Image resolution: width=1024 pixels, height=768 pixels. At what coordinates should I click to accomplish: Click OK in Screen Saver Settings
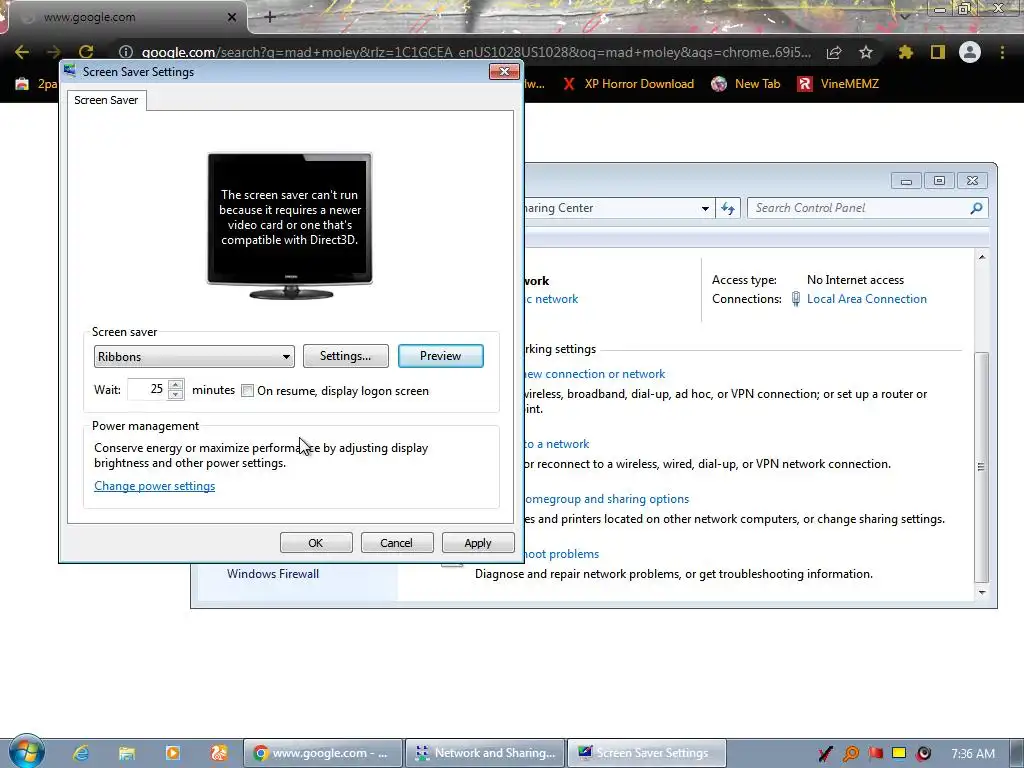pyautogui.click(x=316, y=543)
